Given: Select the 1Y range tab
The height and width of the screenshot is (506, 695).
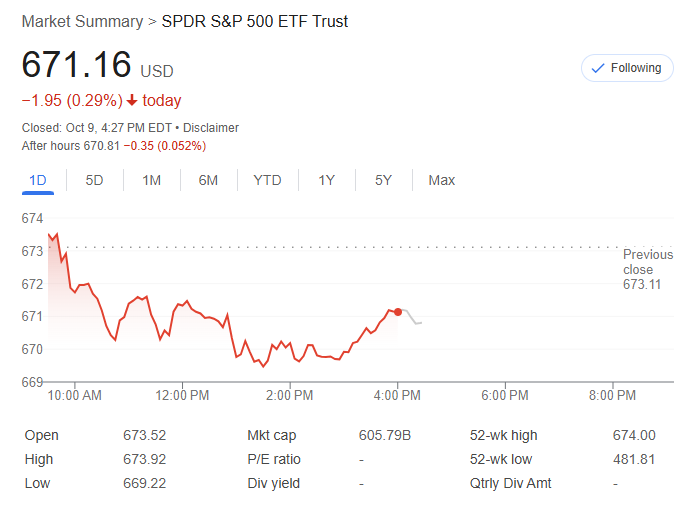Looking at the screenshot, I should (326, 180).
